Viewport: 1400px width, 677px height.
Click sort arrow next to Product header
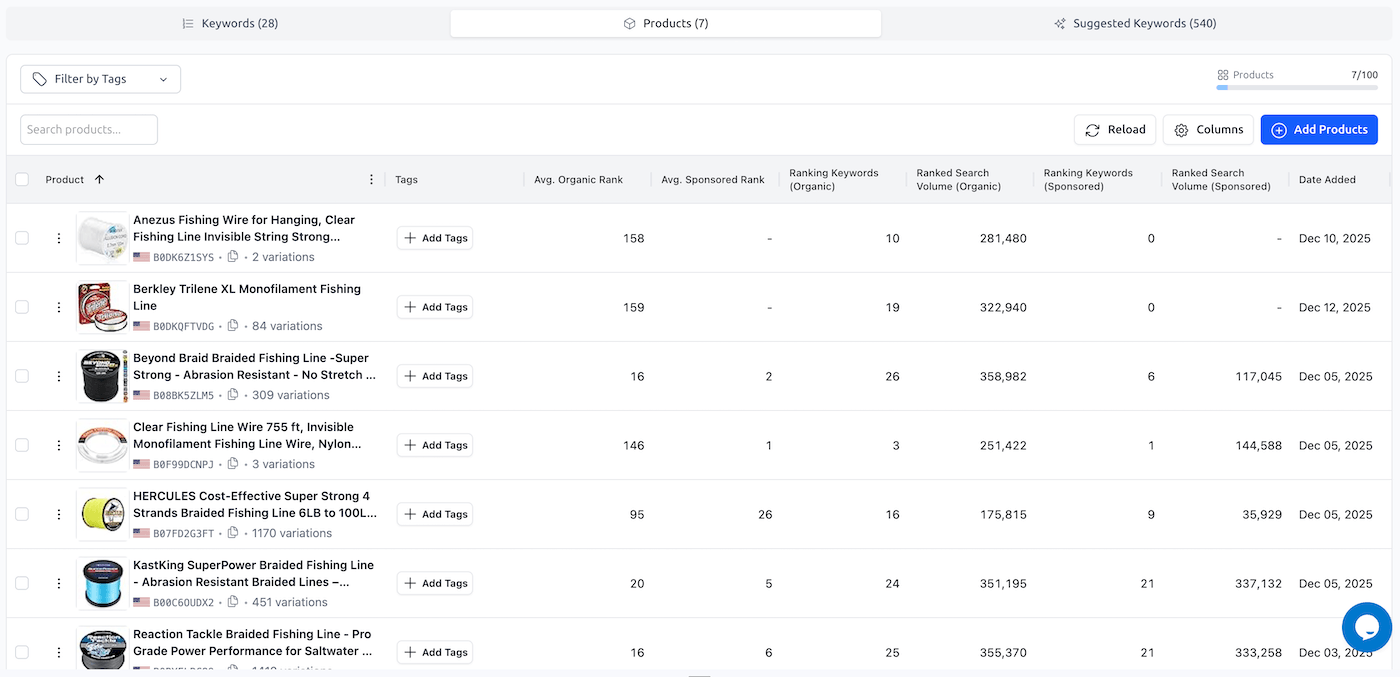pyautogui.click(x=99, y=180)
